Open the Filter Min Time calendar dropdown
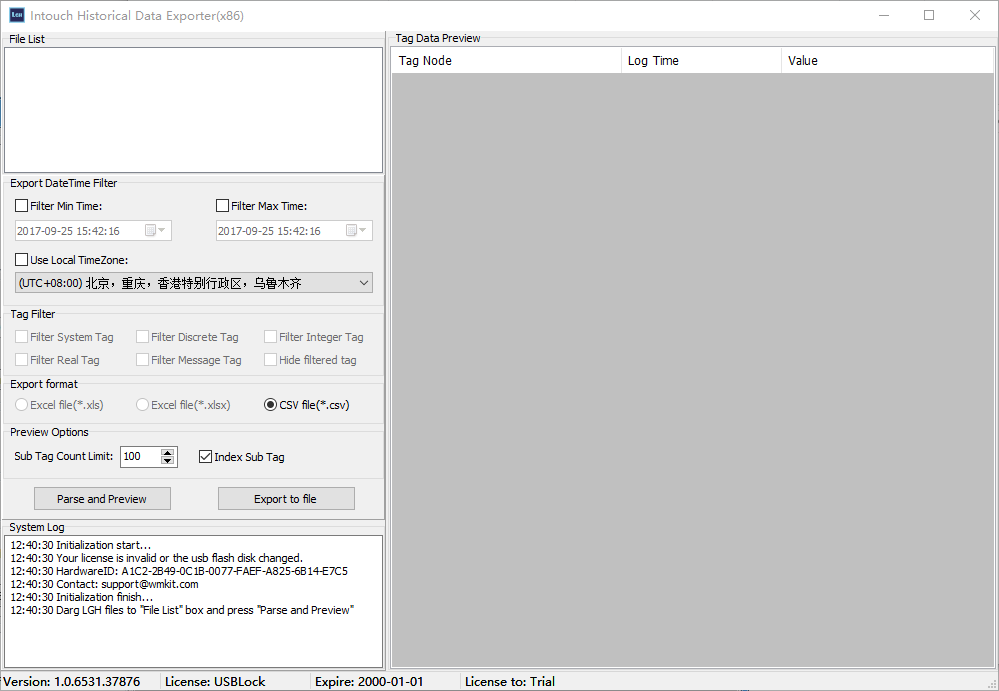This screenshot has height=691, width=999. pyautogui.click(x=155, y=231)
